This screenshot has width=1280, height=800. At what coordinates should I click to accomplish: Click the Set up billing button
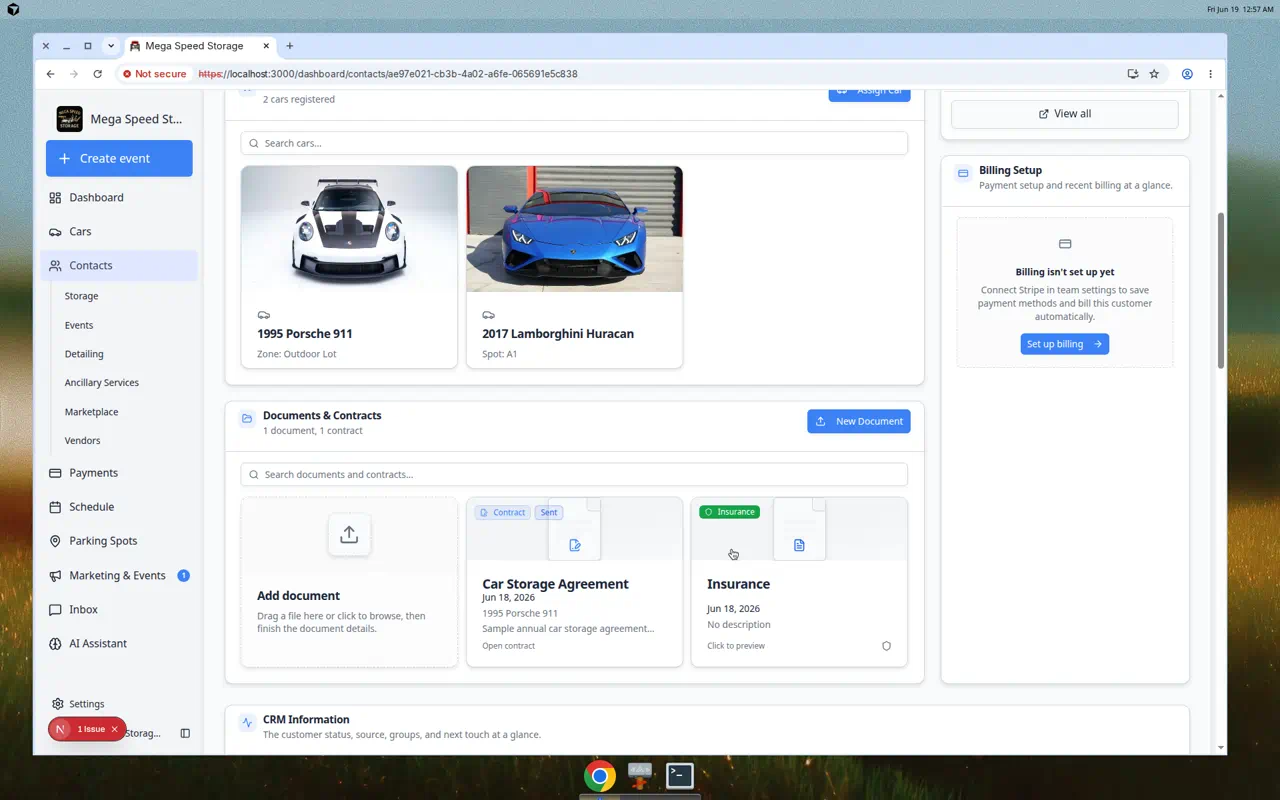click(x=1065, y=344)
